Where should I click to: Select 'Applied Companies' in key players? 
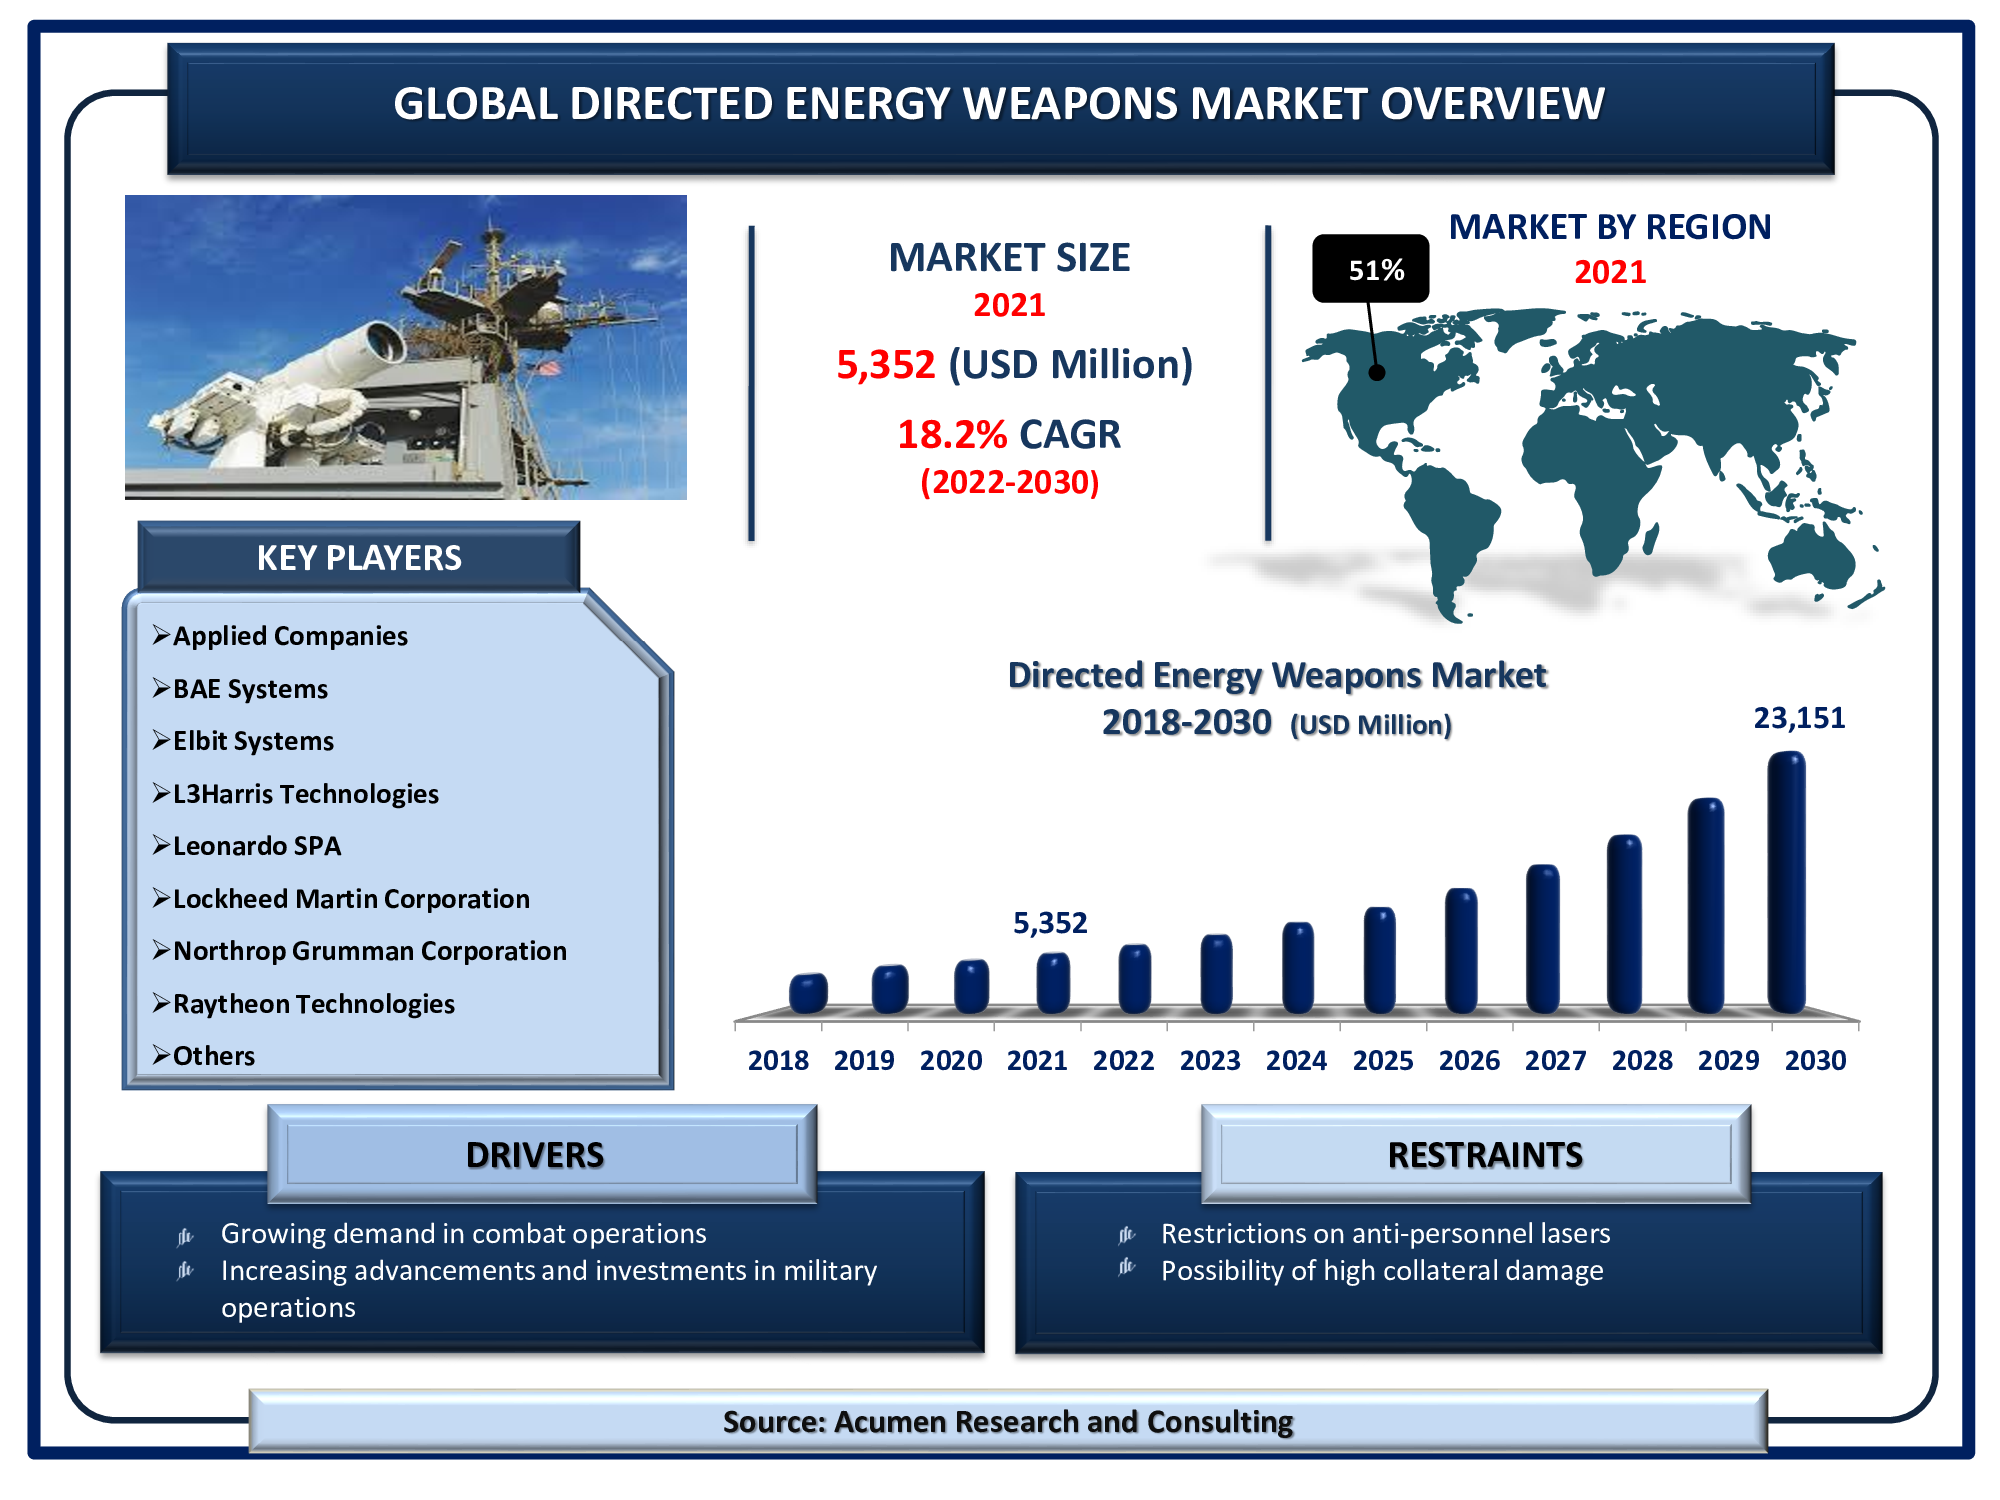pyautogui.click(x=290, y=636)
